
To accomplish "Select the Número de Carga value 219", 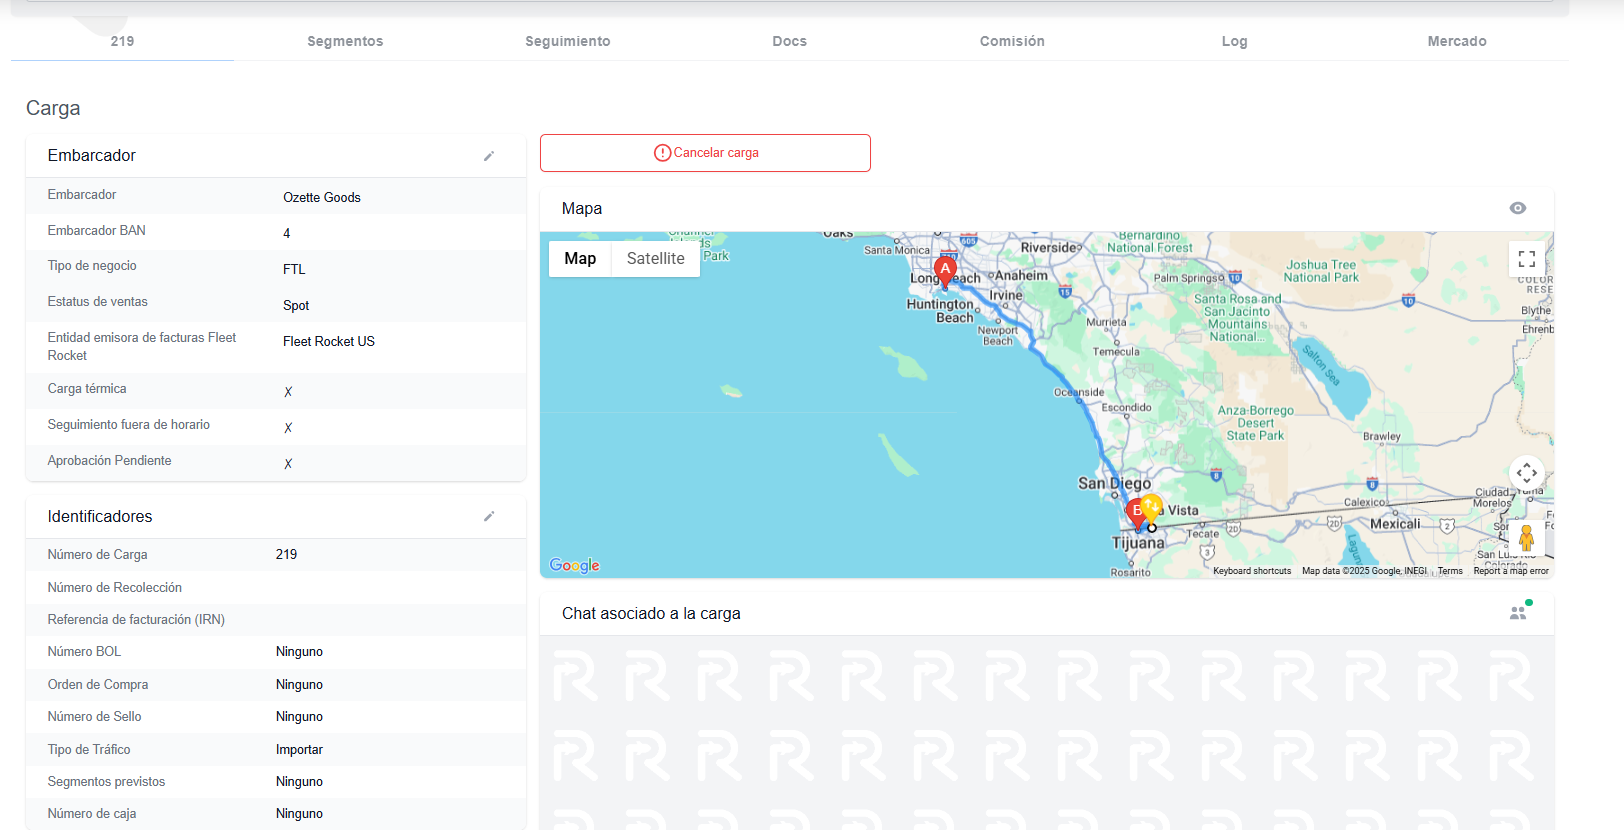I will 286,555.
